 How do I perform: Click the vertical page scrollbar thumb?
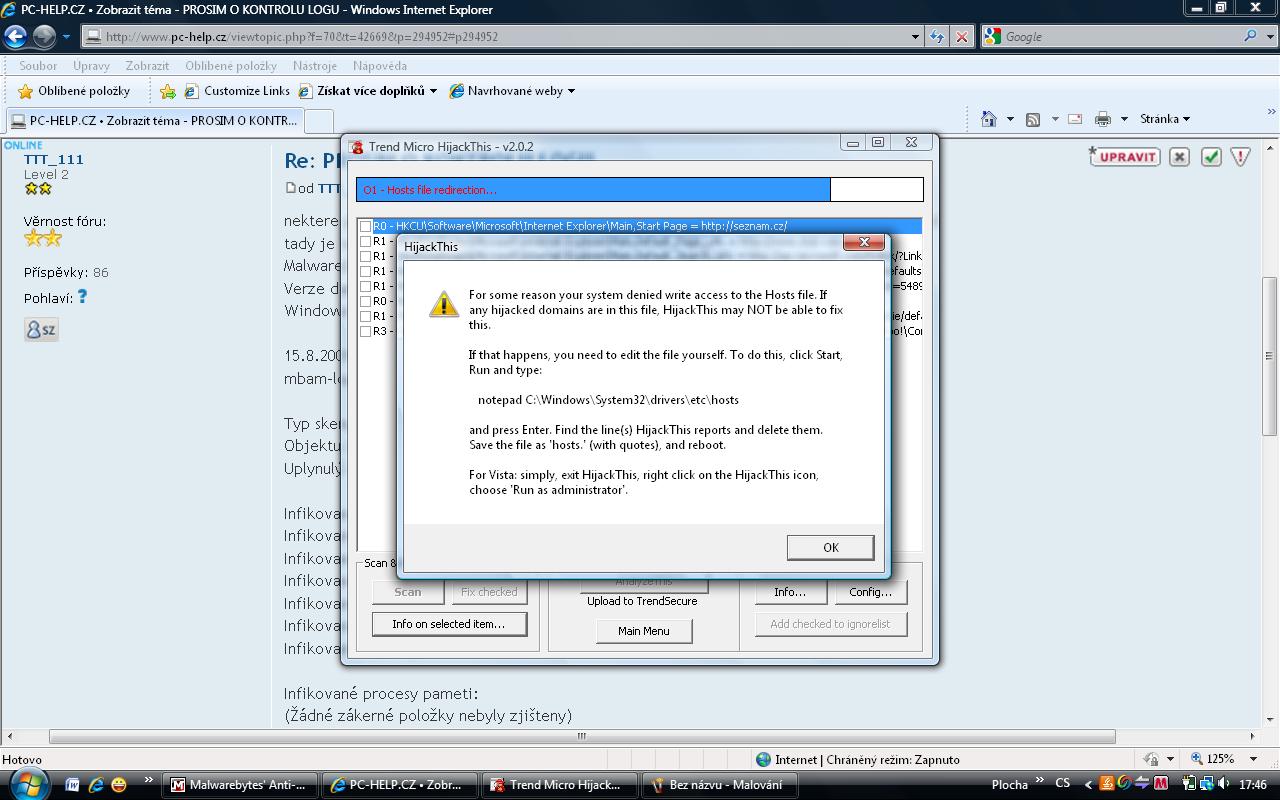tap(1271, 355)
